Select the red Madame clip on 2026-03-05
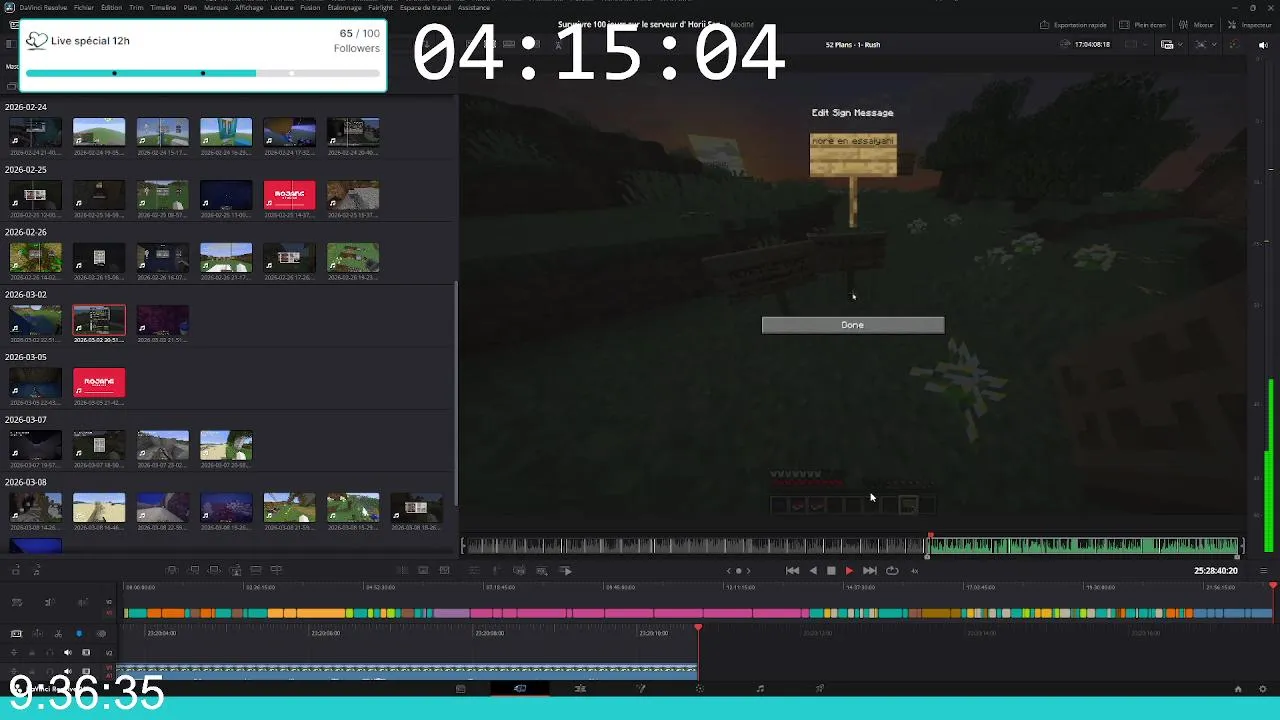 99,383
